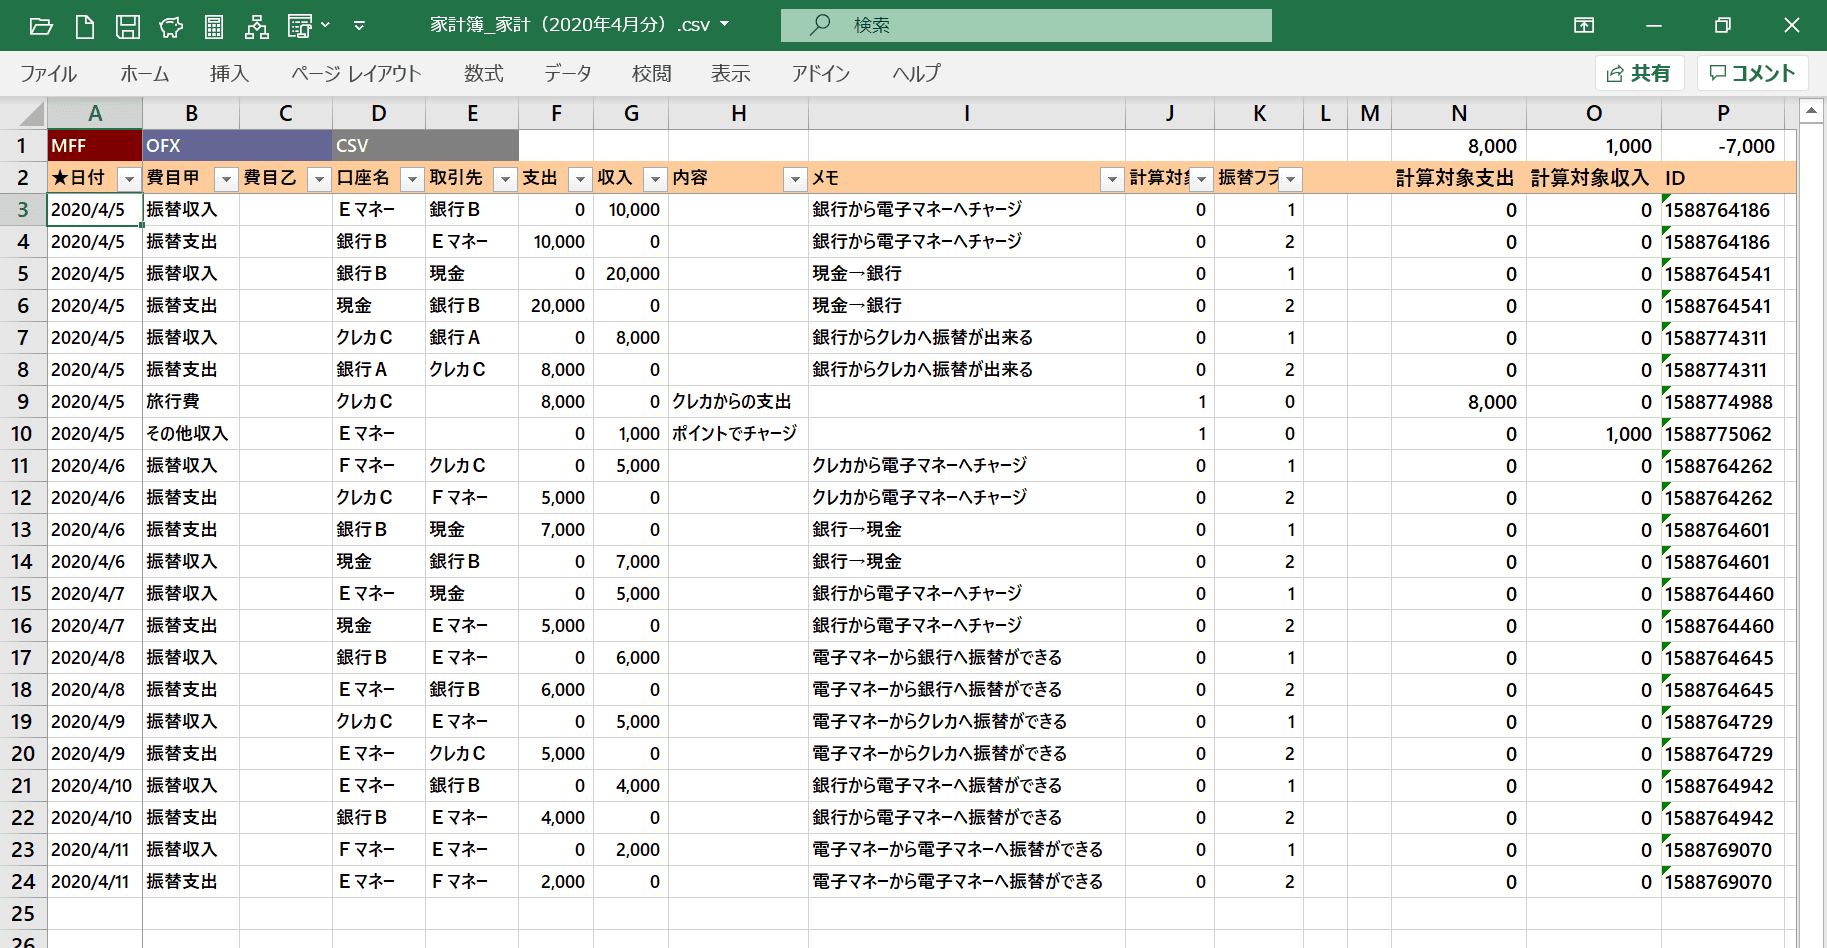Open the ヘルプ tab

coord(917,73)
